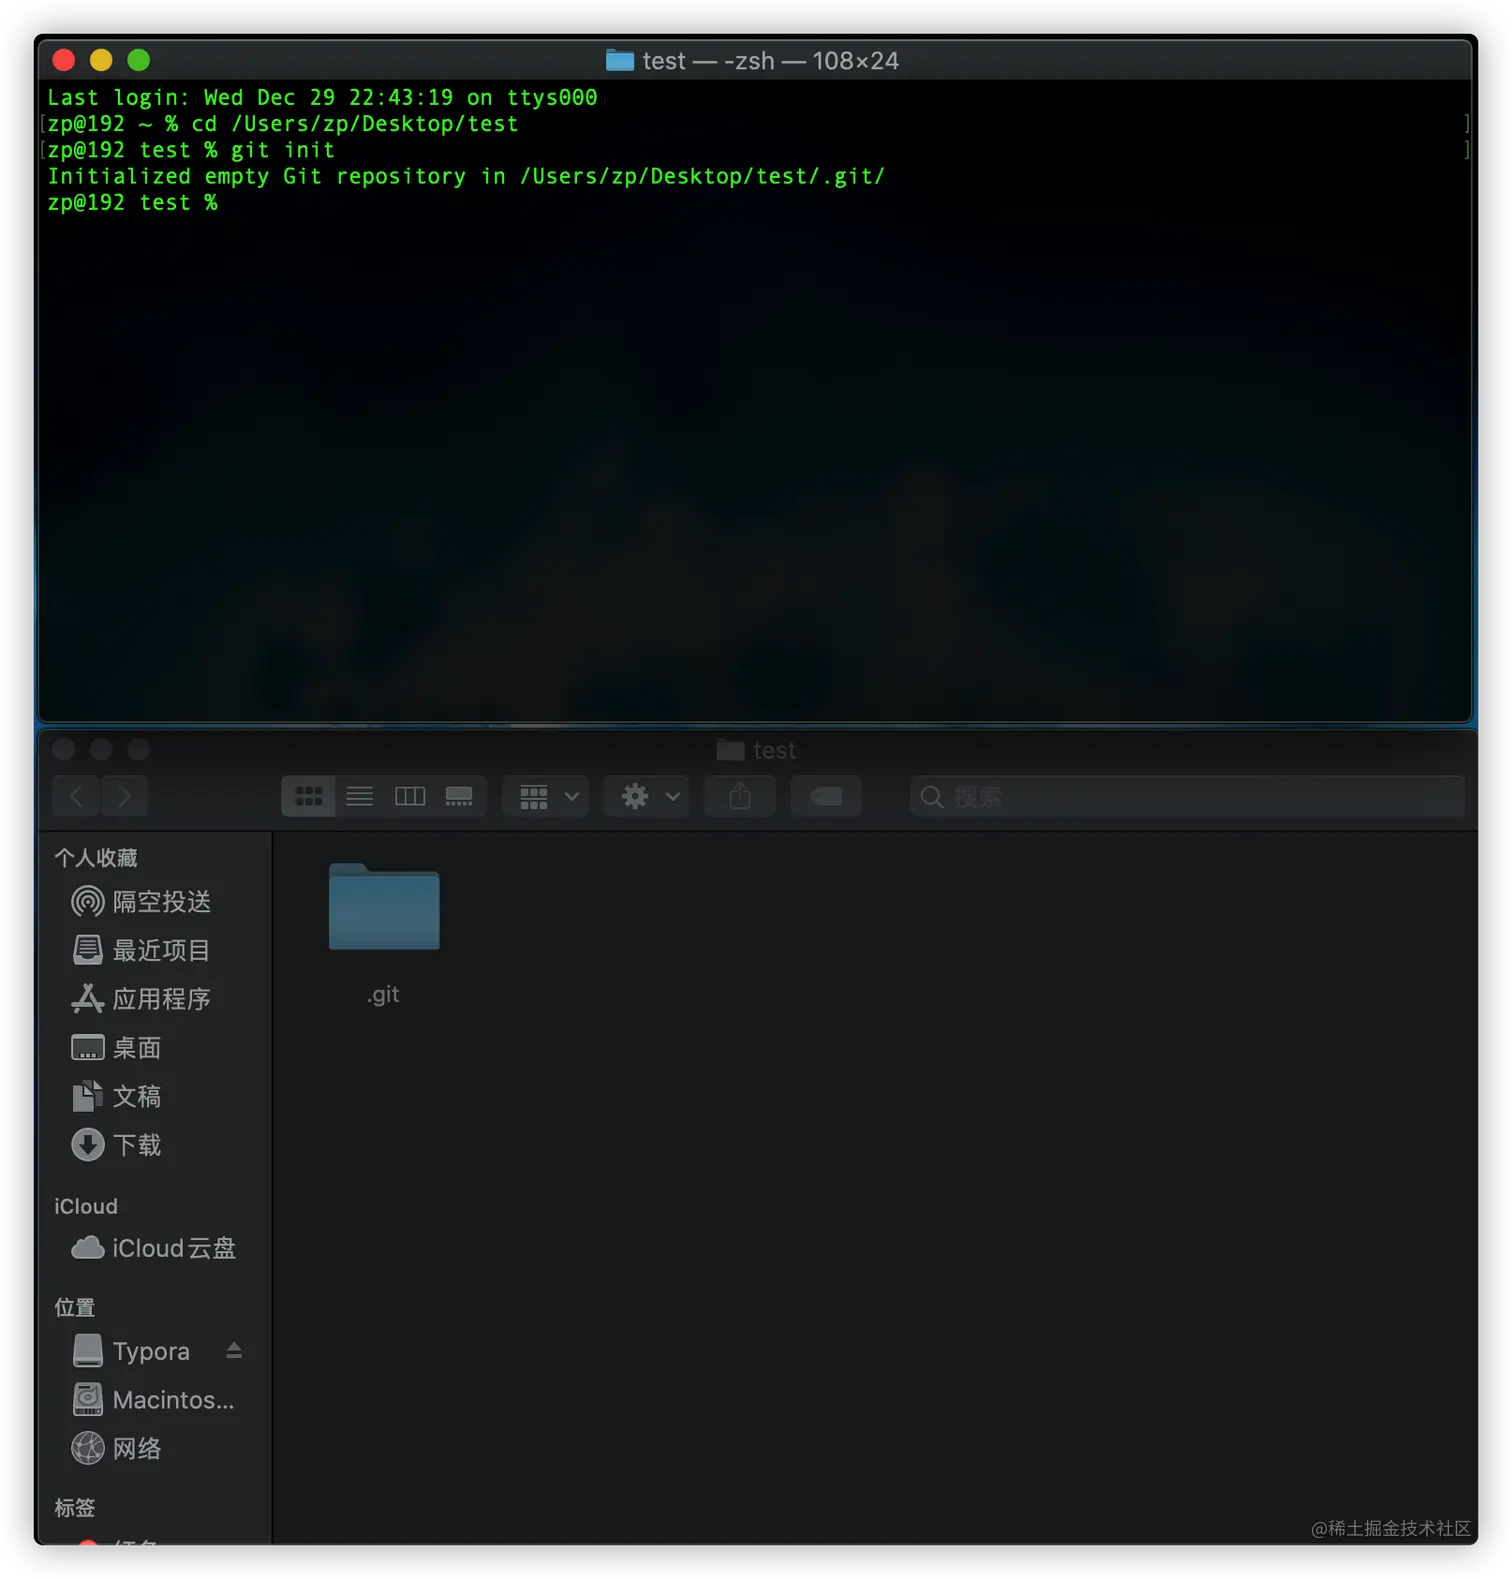Open Applications (应用程序) in the sidebar
Viewport: 1512px width, 1579px height.
click(142, 999)
